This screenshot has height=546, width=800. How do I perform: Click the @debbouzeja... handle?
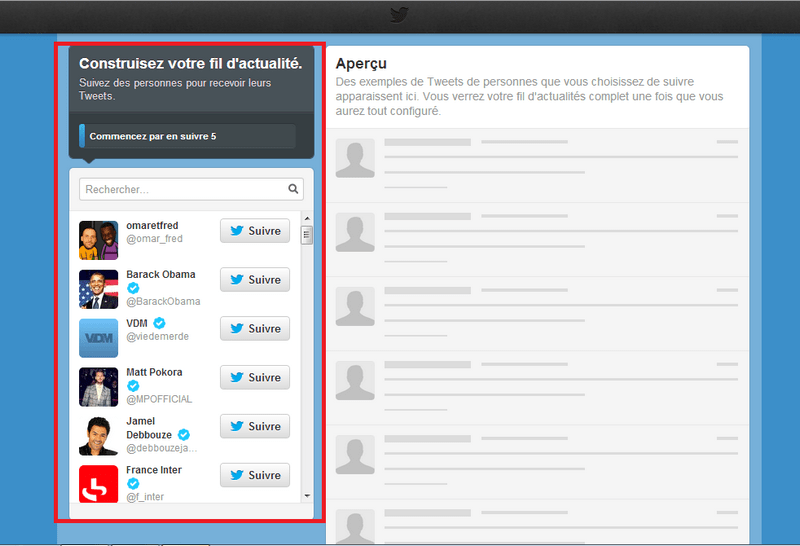tap(161, 448)
